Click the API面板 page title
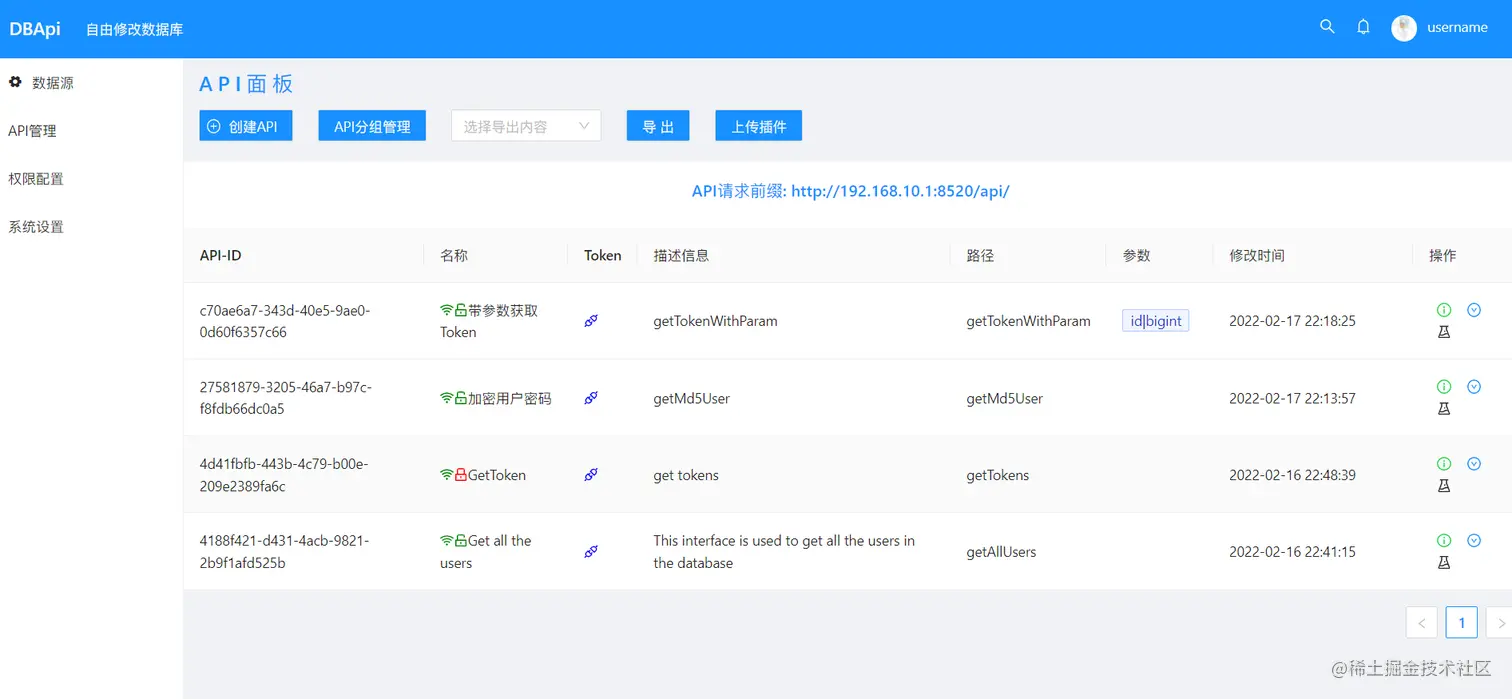This screenshot has width=1512, height=699. (x=246, y=84)
